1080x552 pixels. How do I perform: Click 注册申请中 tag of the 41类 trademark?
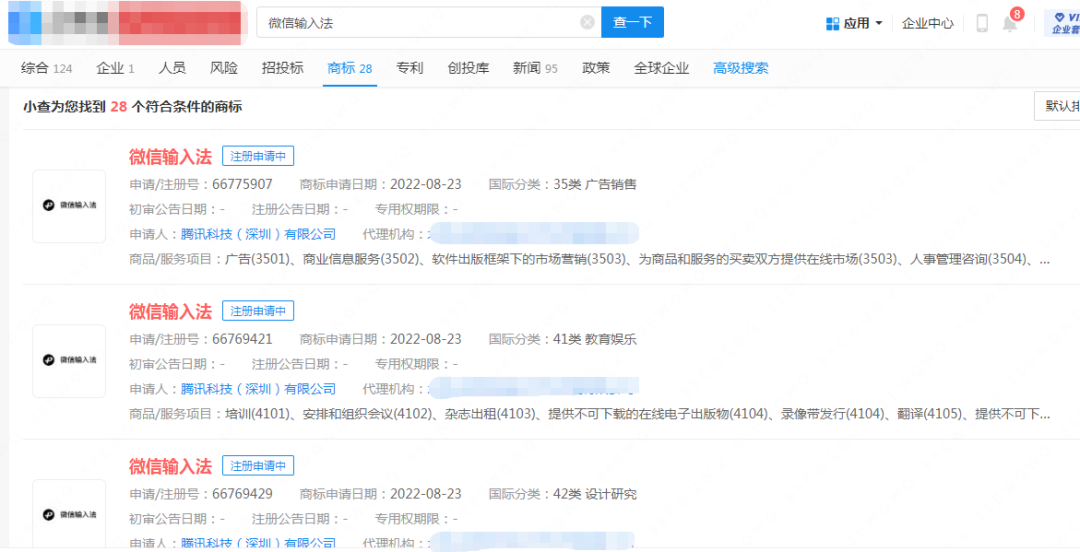258,311
